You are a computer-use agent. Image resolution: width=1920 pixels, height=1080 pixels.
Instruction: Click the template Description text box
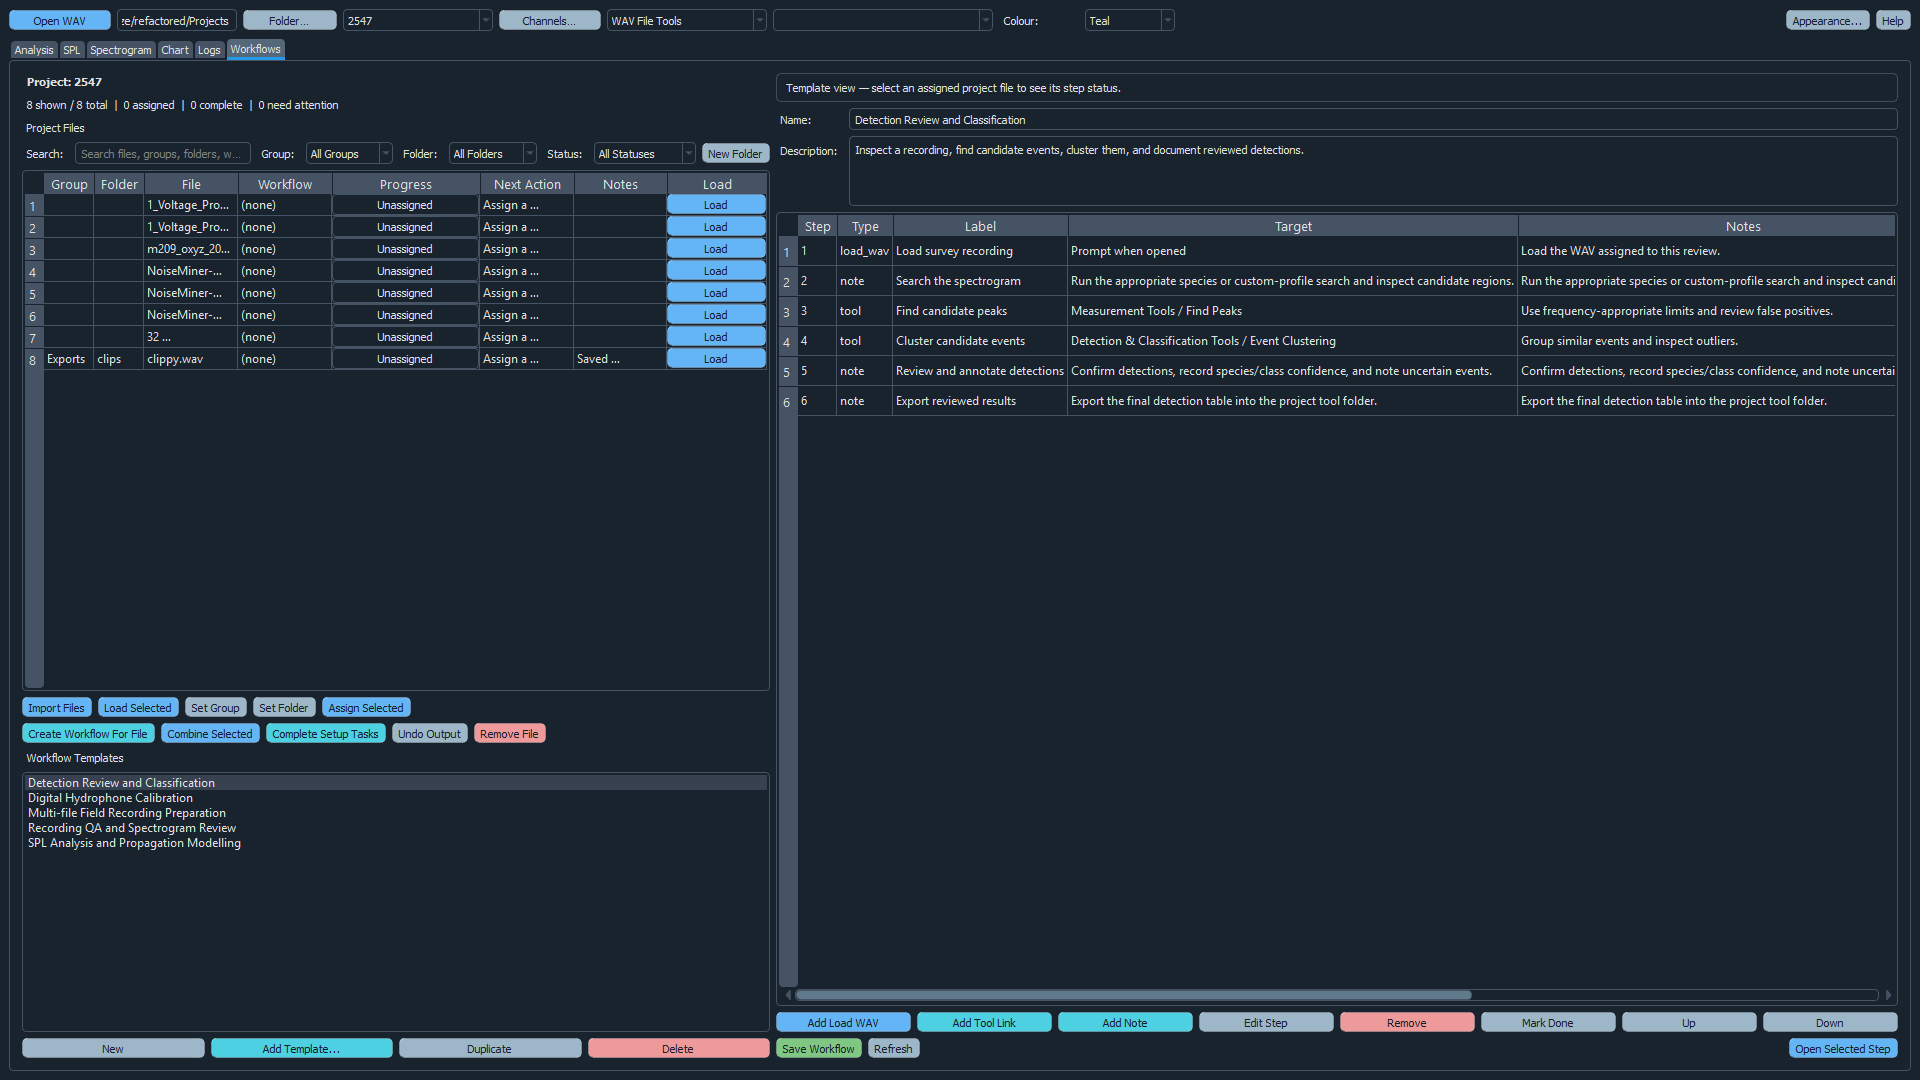pos(1372,171)
